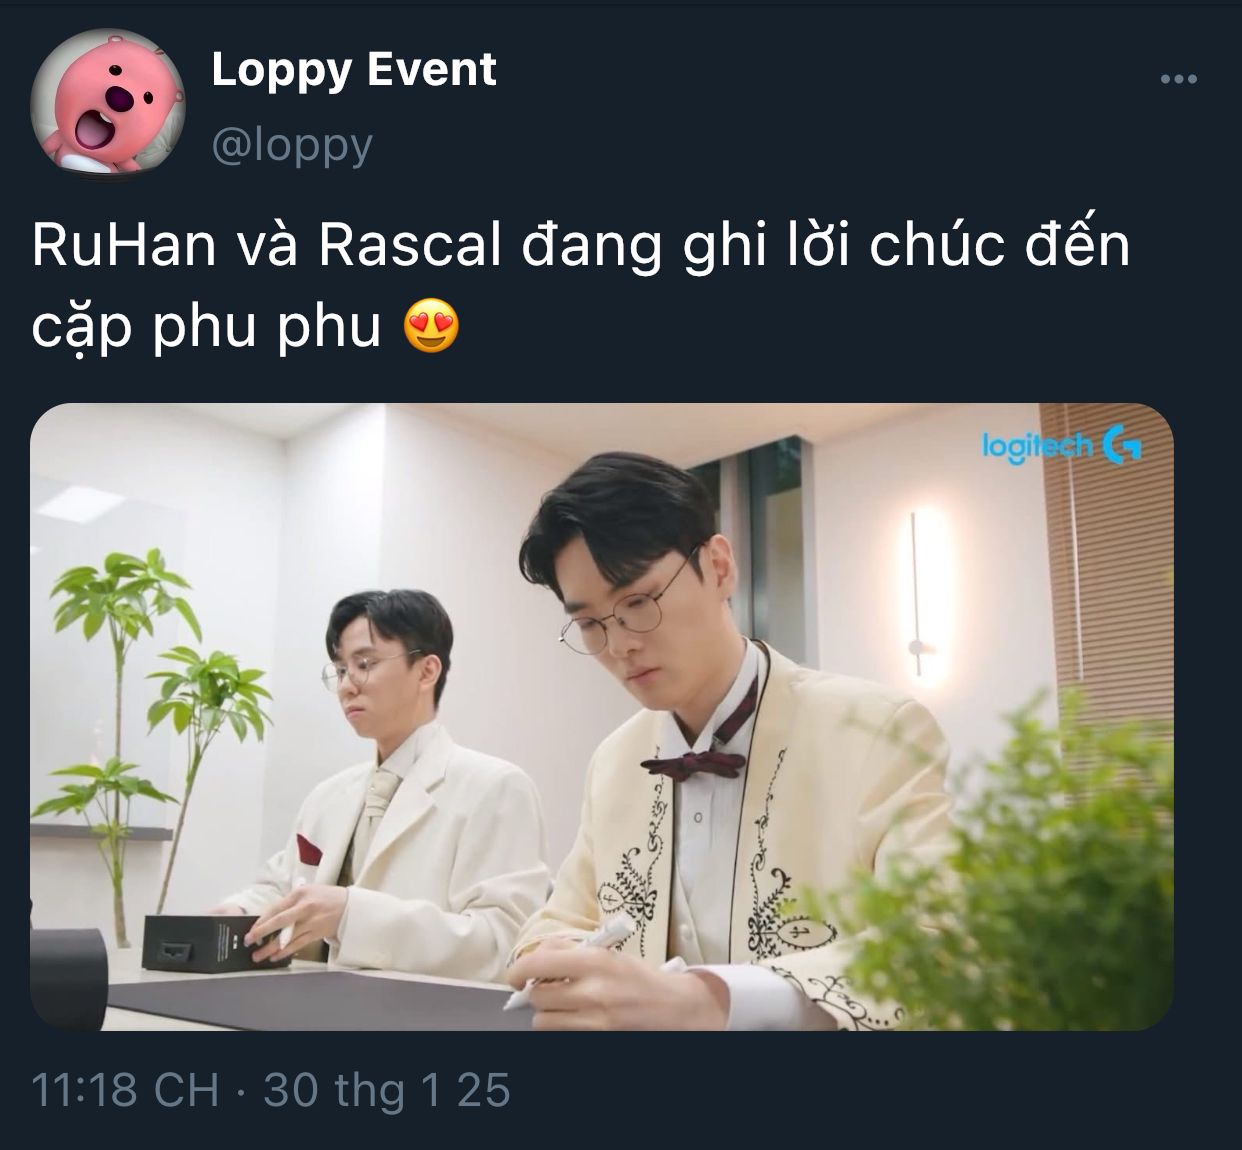This screenshot has height=1150, width=1242.
Task: Click the glowing vertical wall light
Action: (918, 590)
